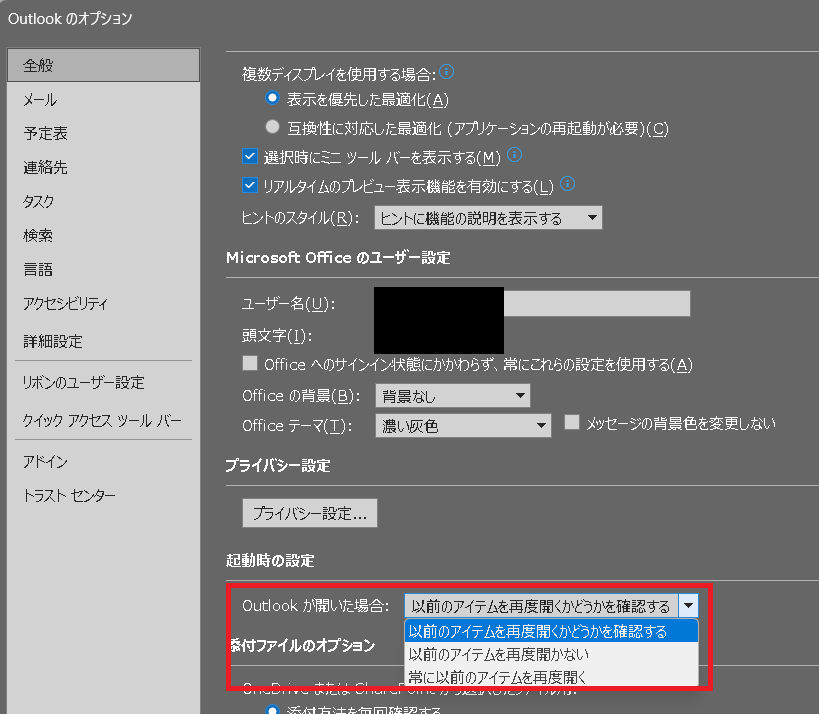Click the ユーザー名 input field

coord(532,303)
